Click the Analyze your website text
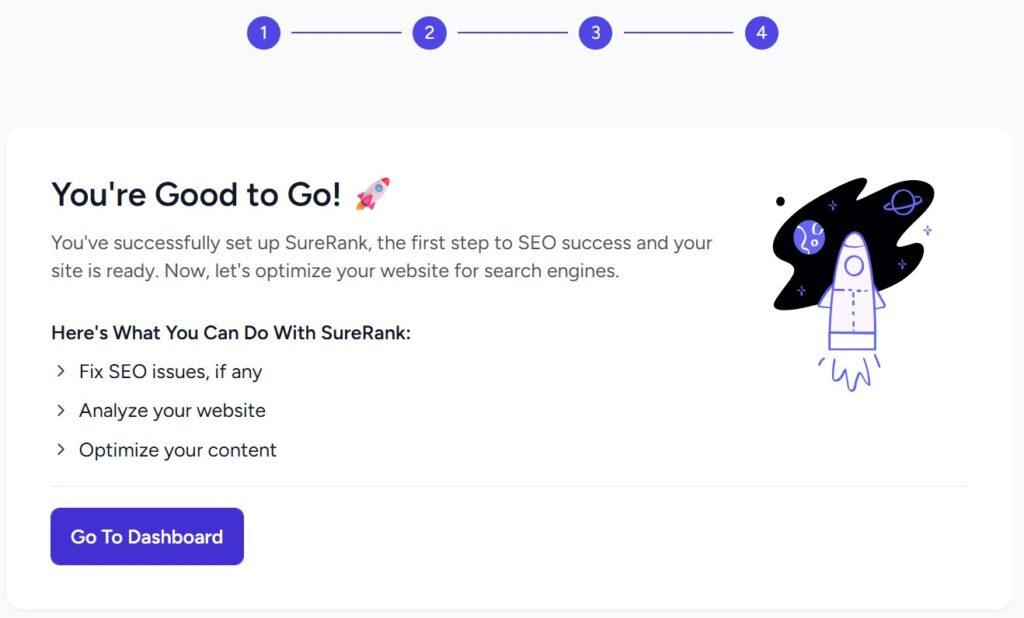This screenshot has width=1024, height=618. (172, 411)
